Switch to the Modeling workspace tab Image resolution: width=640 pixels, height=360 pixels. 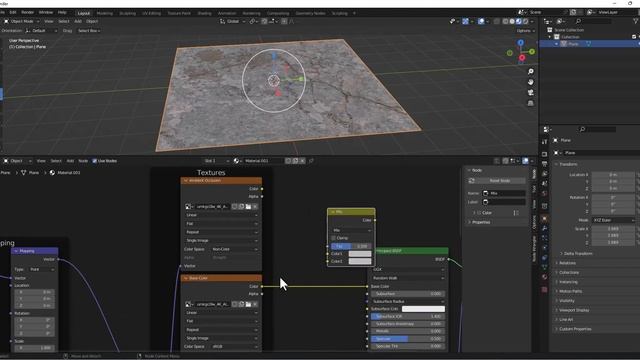(104, 13)
